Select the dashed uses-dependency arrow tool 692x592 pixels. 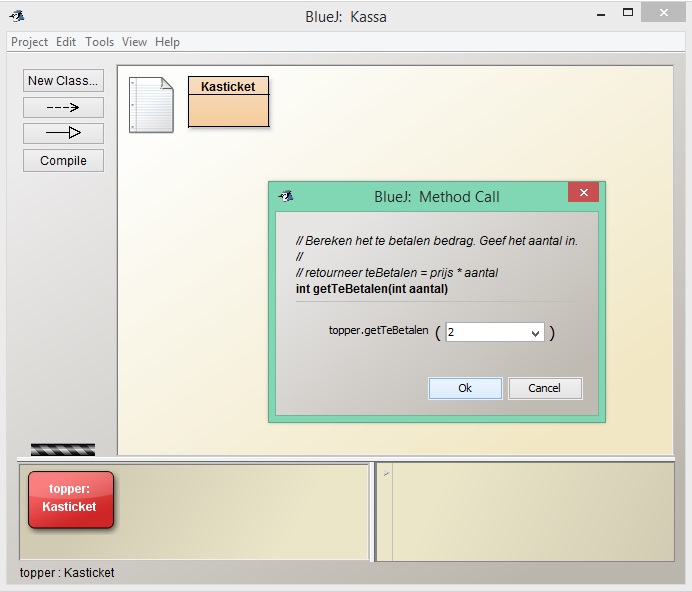(x=64, y=107)
